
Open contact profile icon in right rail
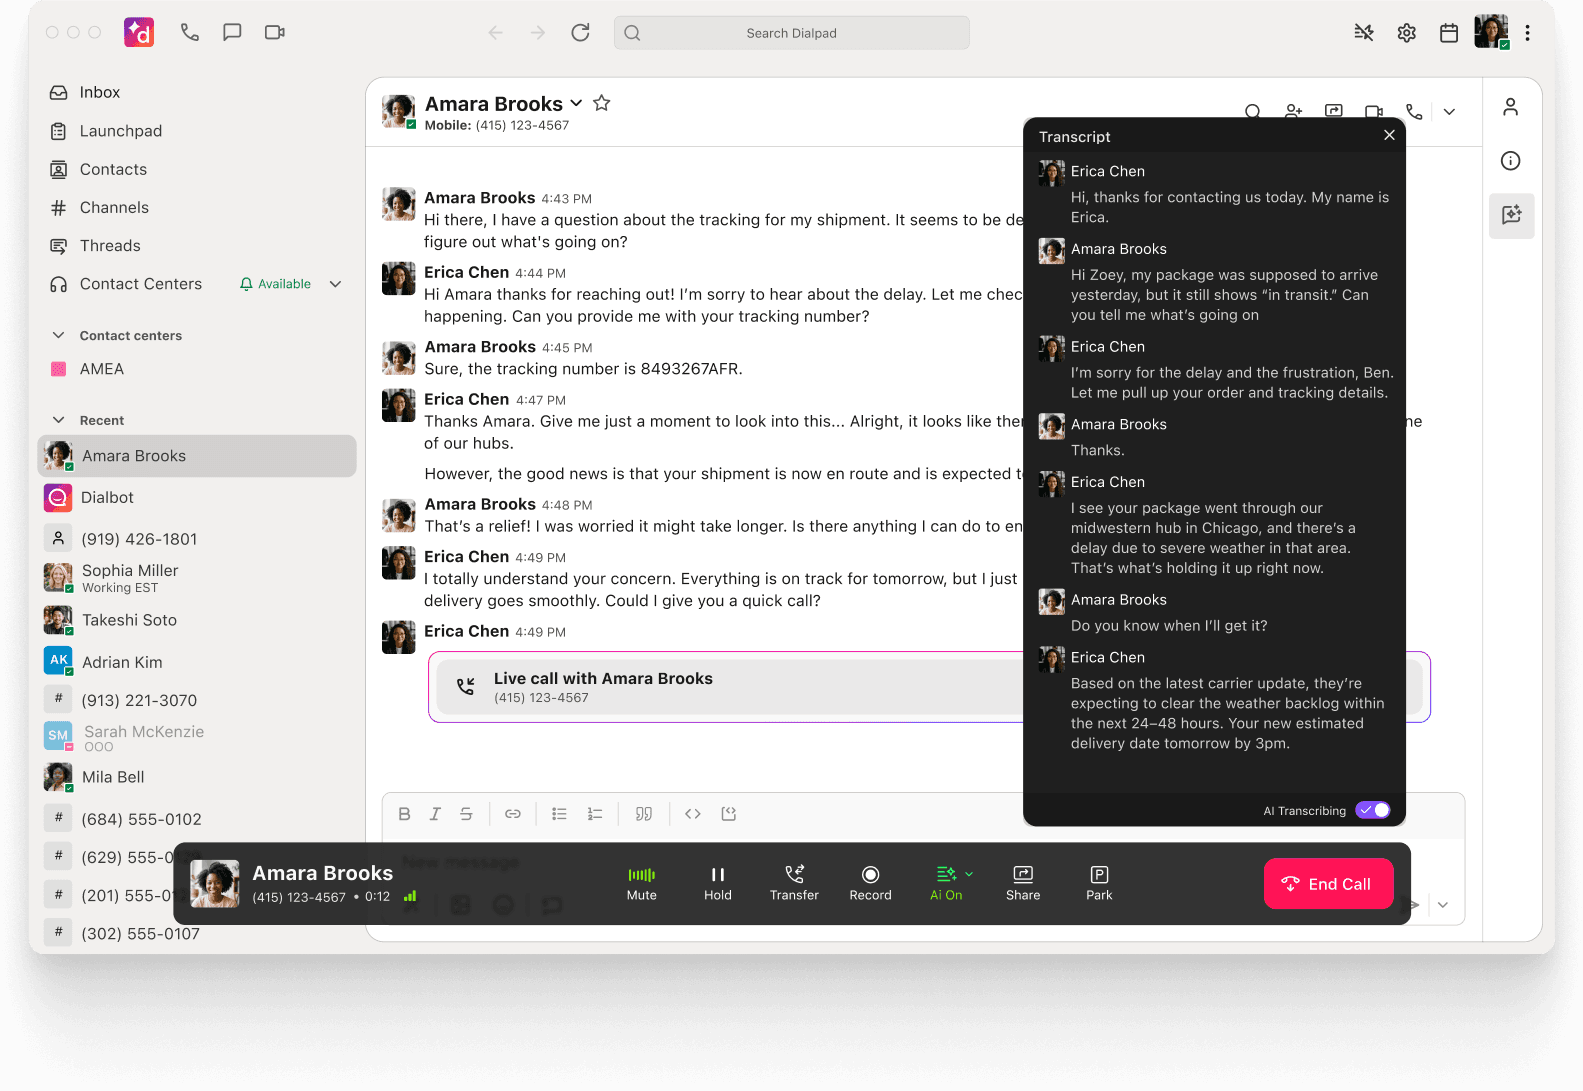(x=1511, y=107)
